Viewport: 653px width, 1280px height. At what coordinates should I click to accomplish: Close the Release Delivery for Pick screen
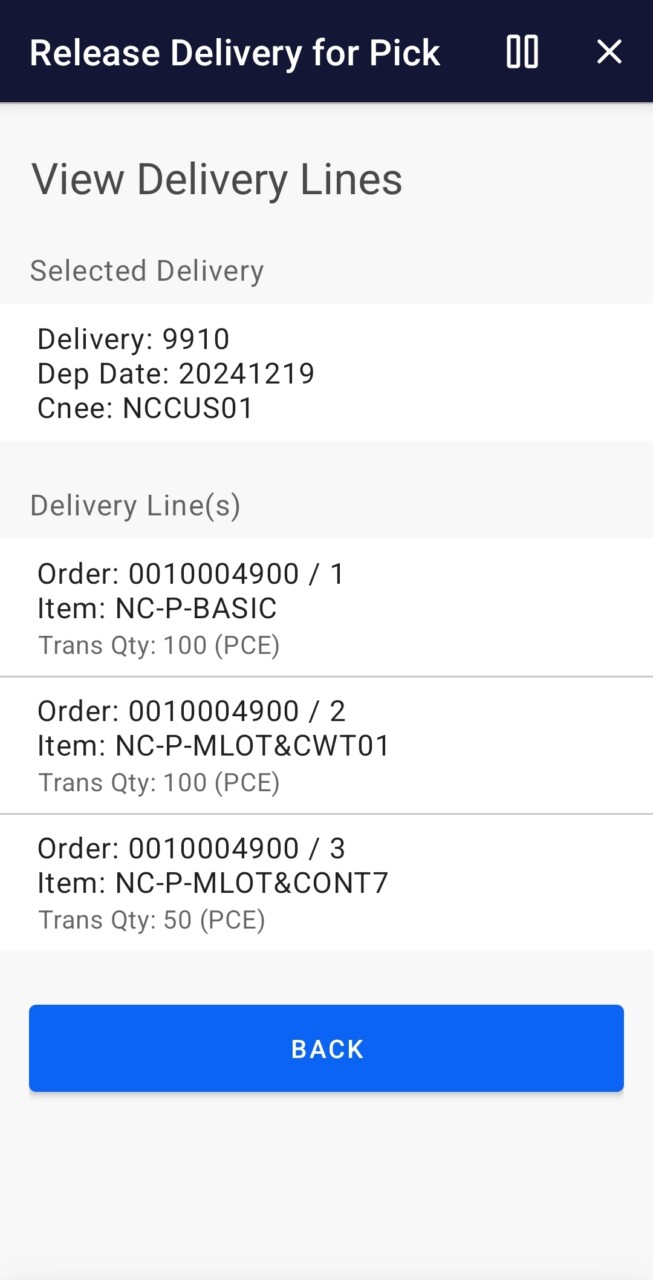click(609, 52)
